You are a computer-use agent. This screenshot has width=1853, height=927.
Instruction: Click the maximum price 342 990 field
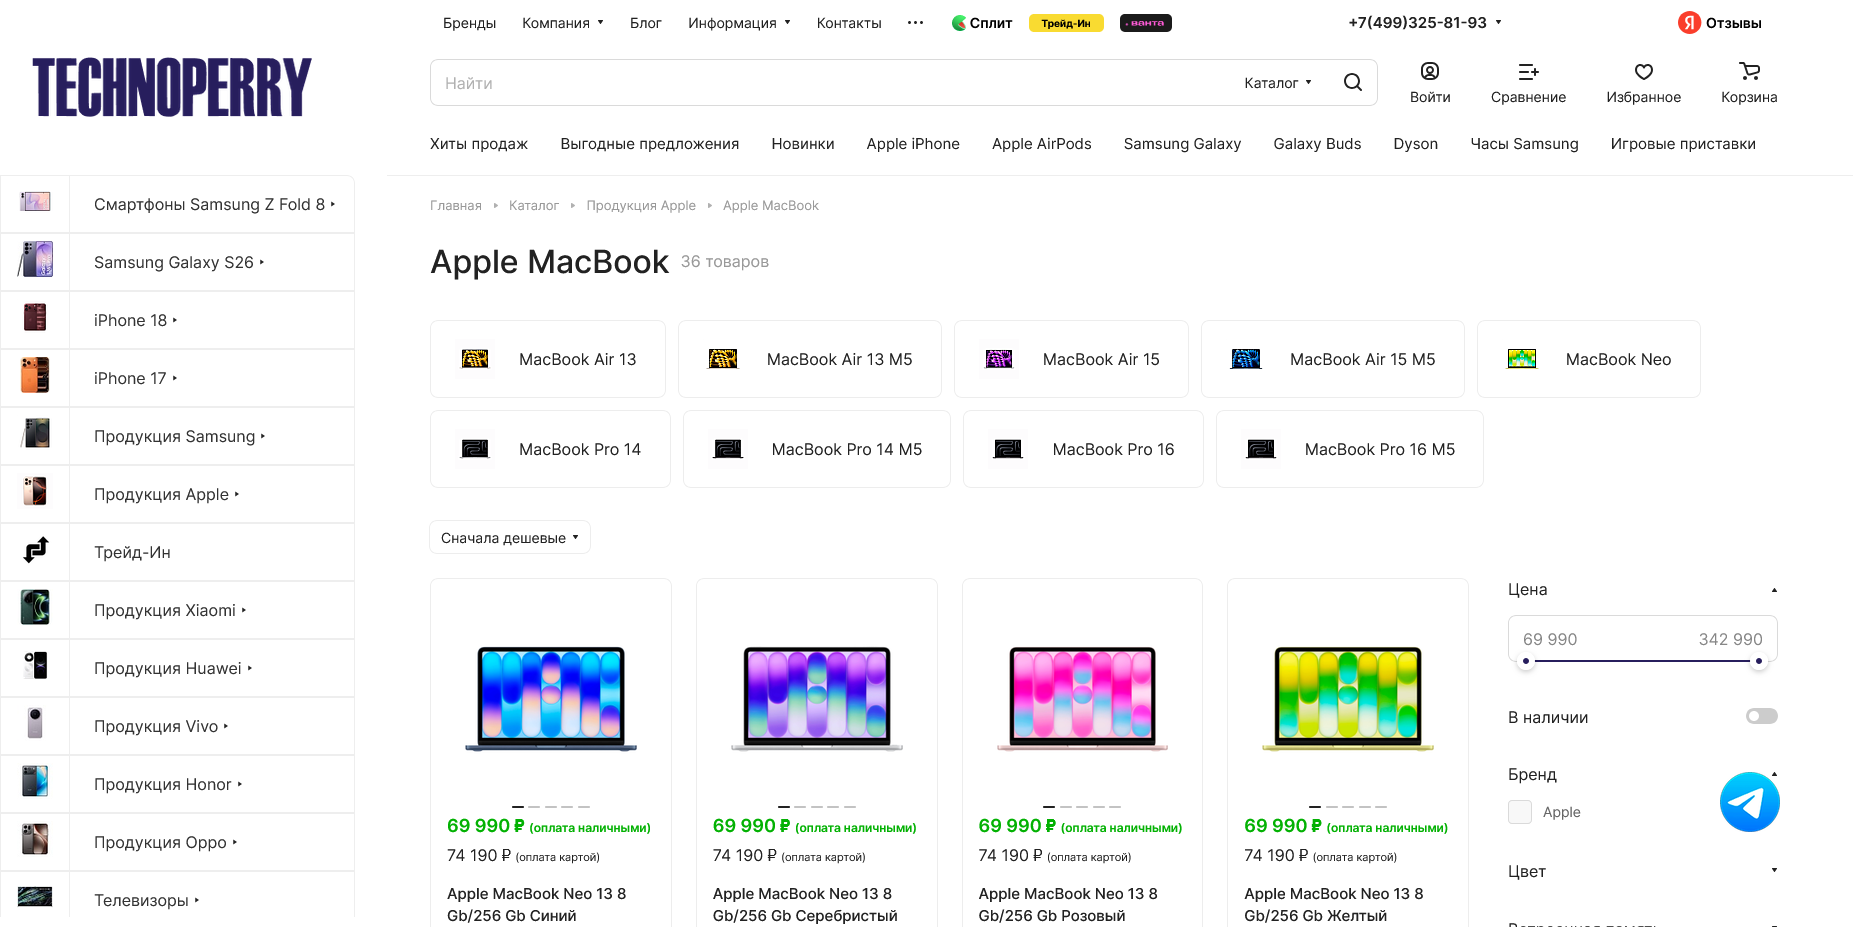[x=1731, y=639]
